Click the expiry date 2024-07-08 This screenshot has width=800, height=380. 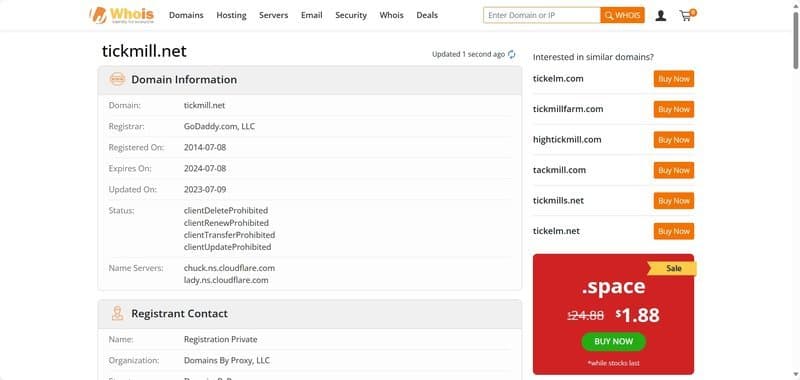point(205,168)
